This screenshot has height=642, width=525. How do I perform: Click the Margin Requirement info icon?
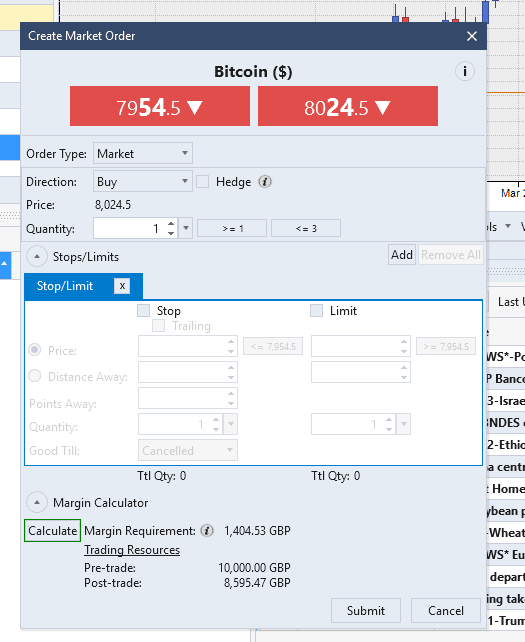click(x=207, y=531)
